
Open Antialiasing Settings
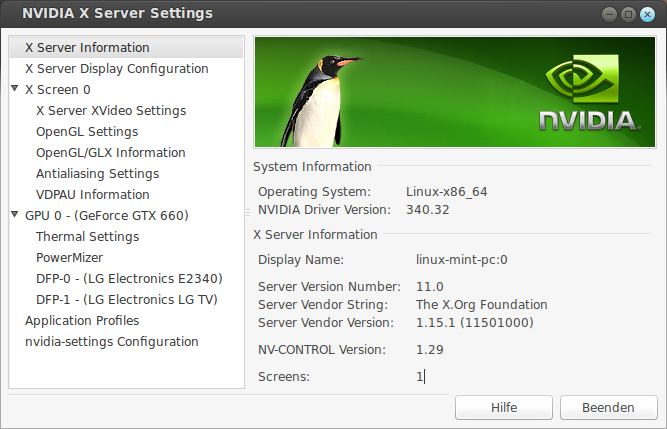[x=97, y=173]
